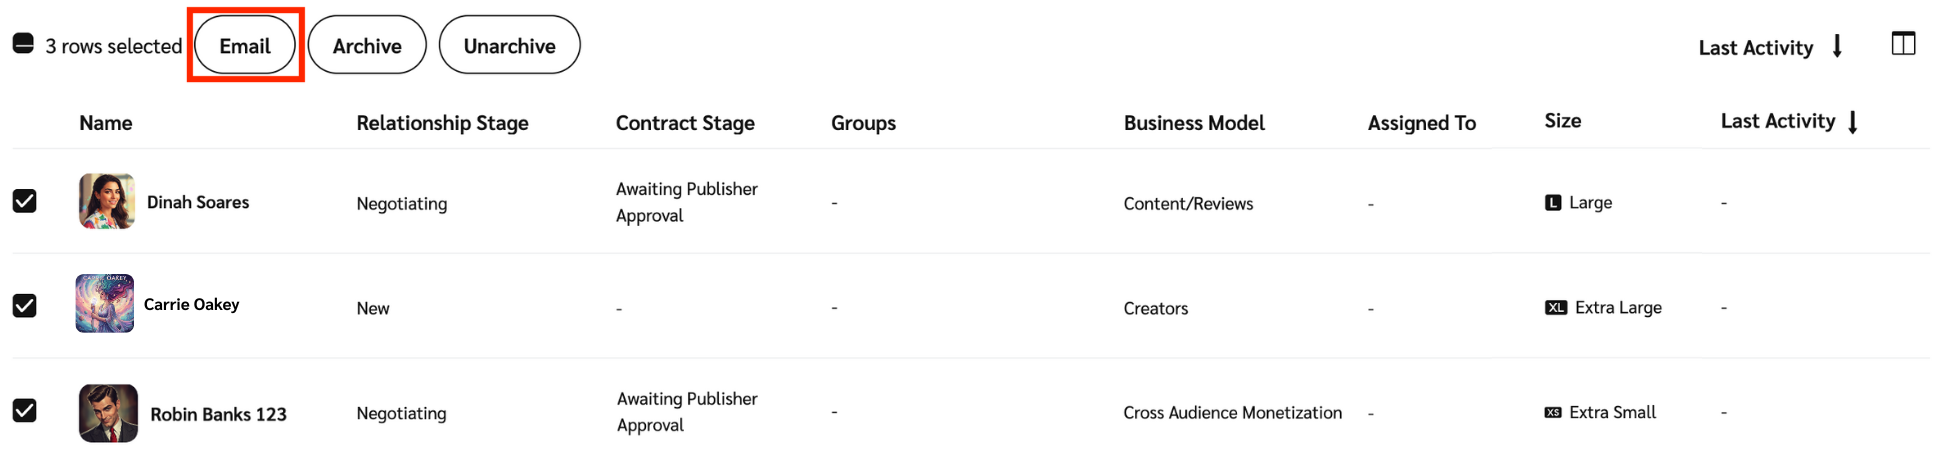Uncheck the Dinah Soares row checkbox
This screenshot has height=456, width=1937.
click(x=25, y=201)
